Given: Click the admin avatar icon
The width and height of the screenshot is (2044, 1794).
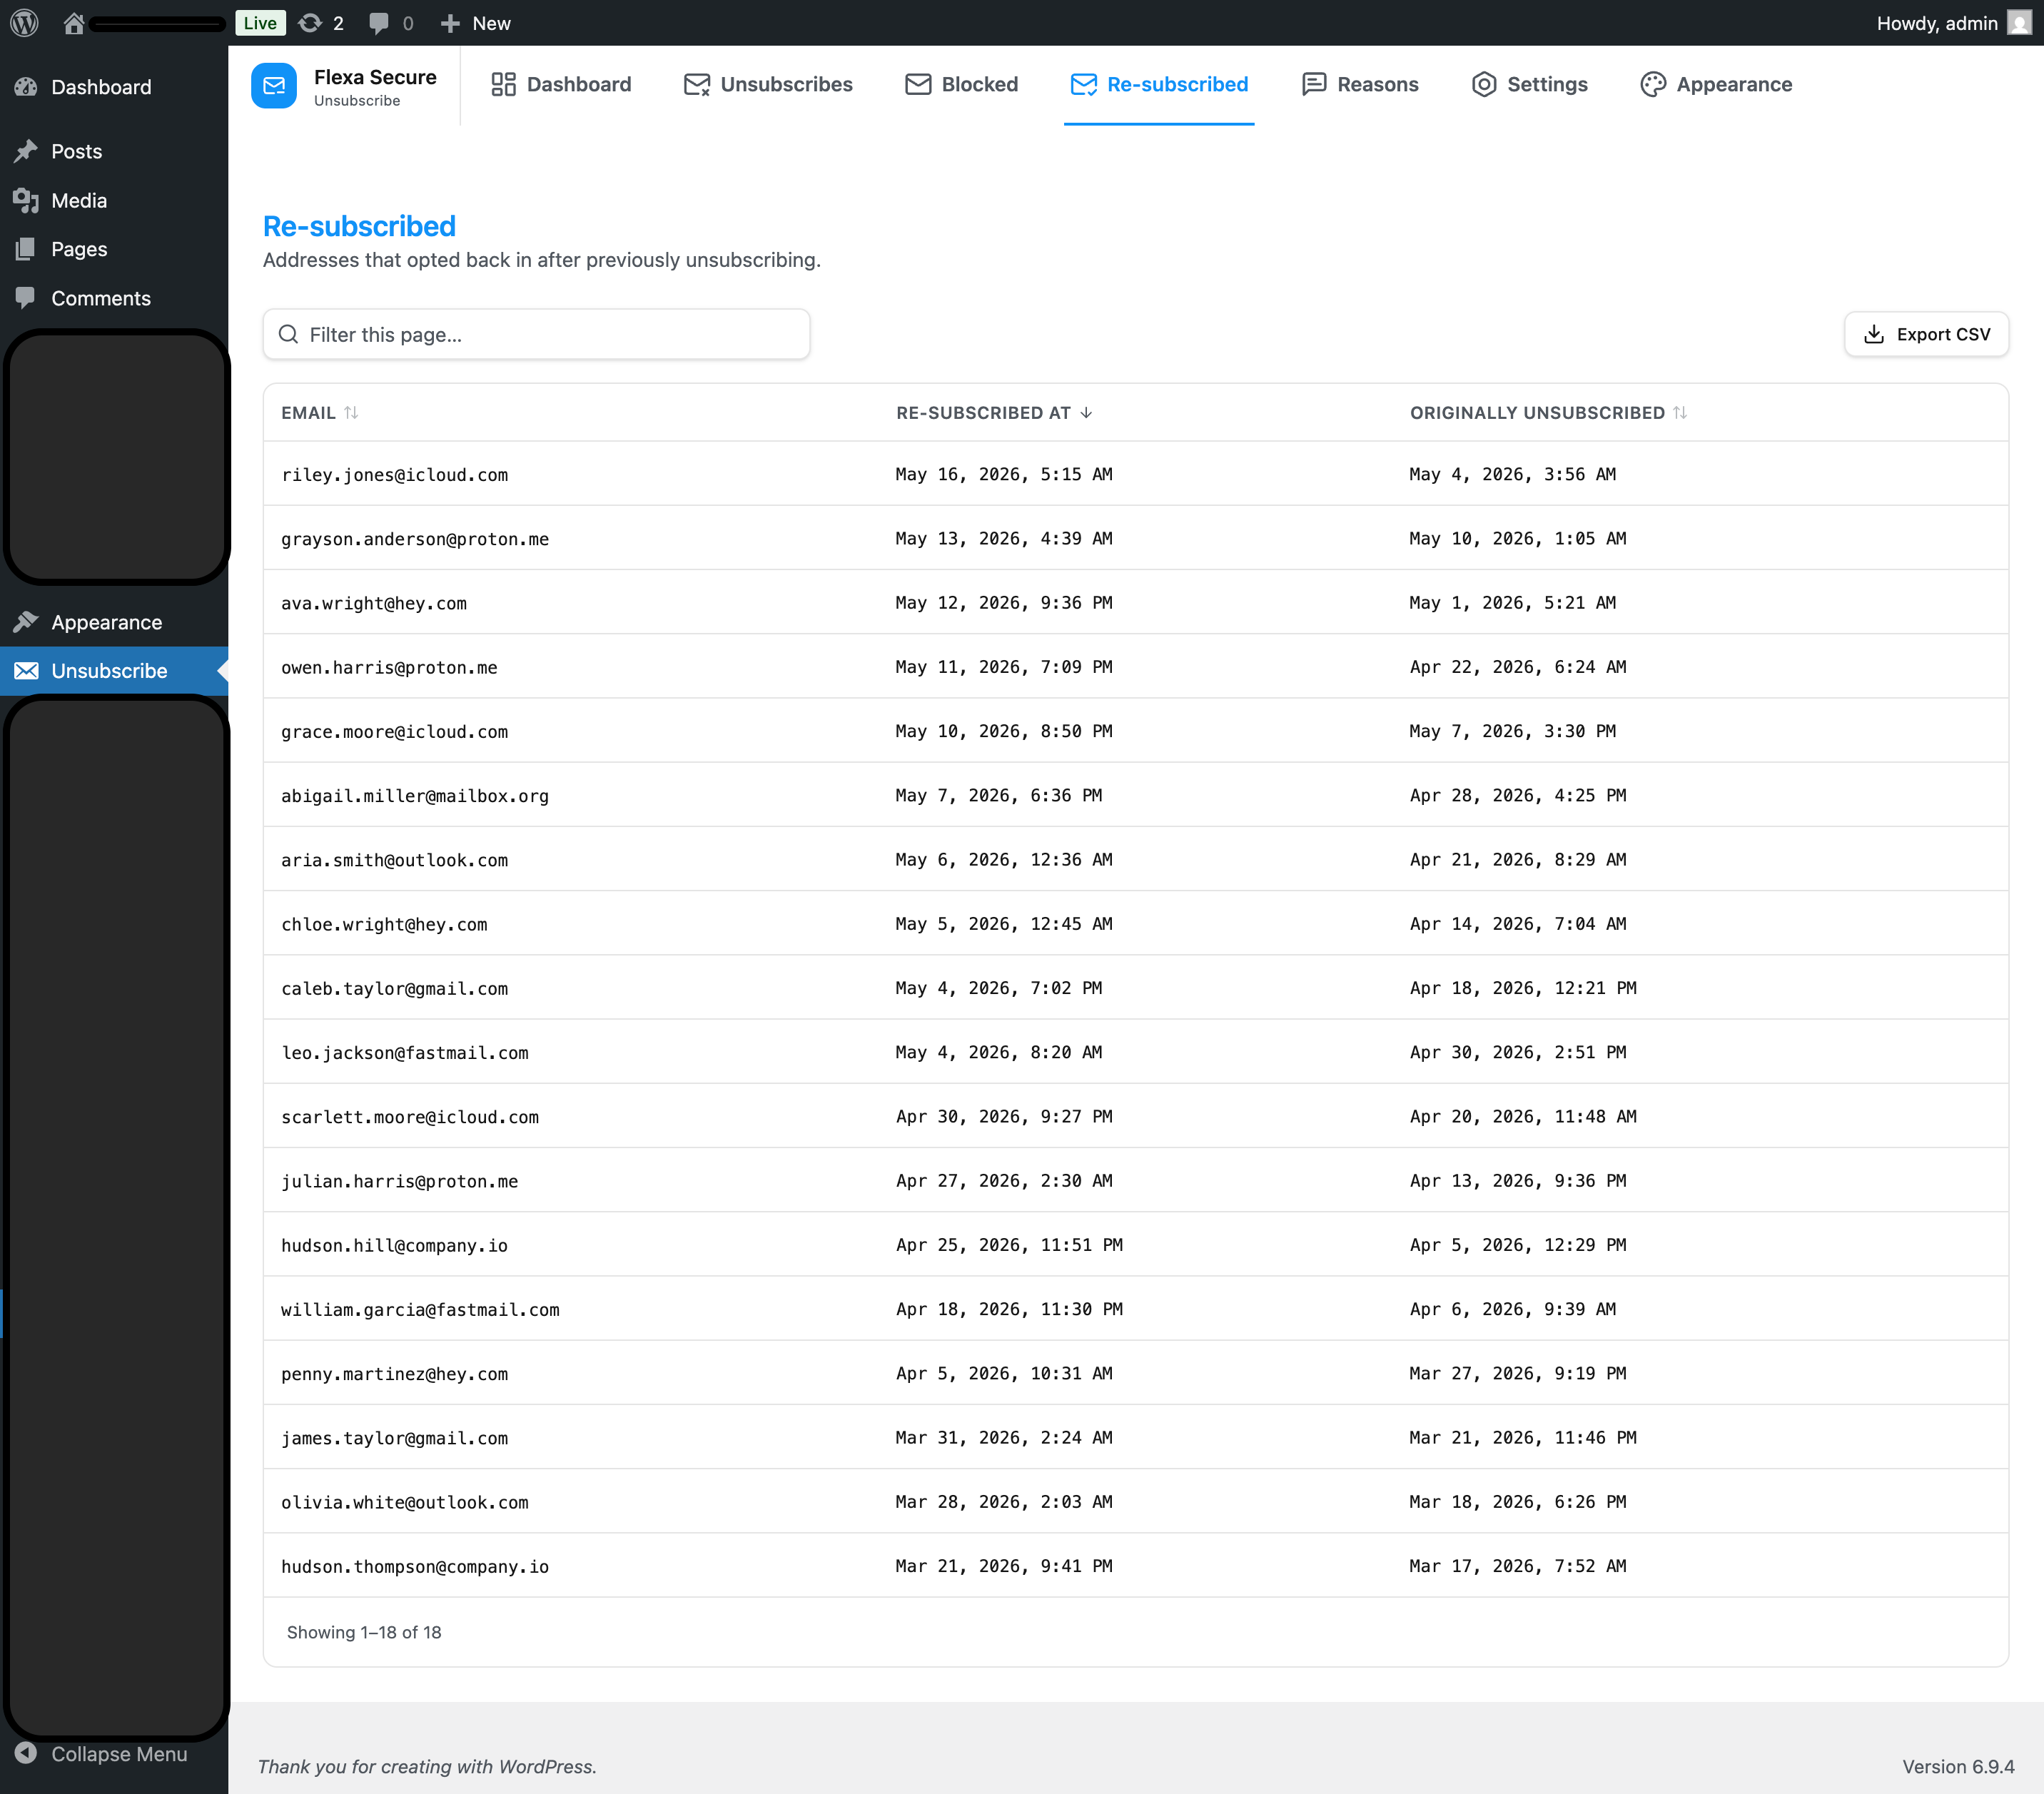Looking at the screenshot, I should [x=2019, y=23].
